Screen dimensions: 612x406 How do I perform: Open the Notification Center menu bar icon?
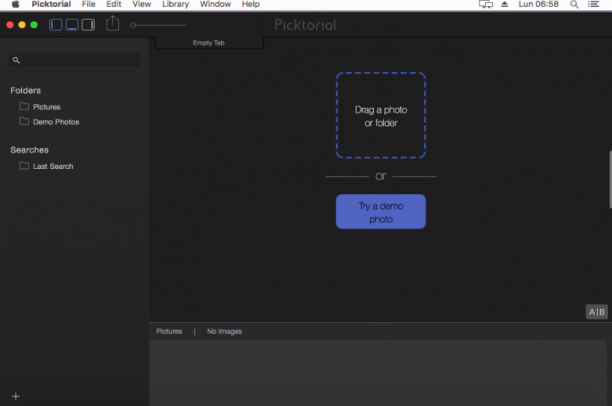click(593, 5)
